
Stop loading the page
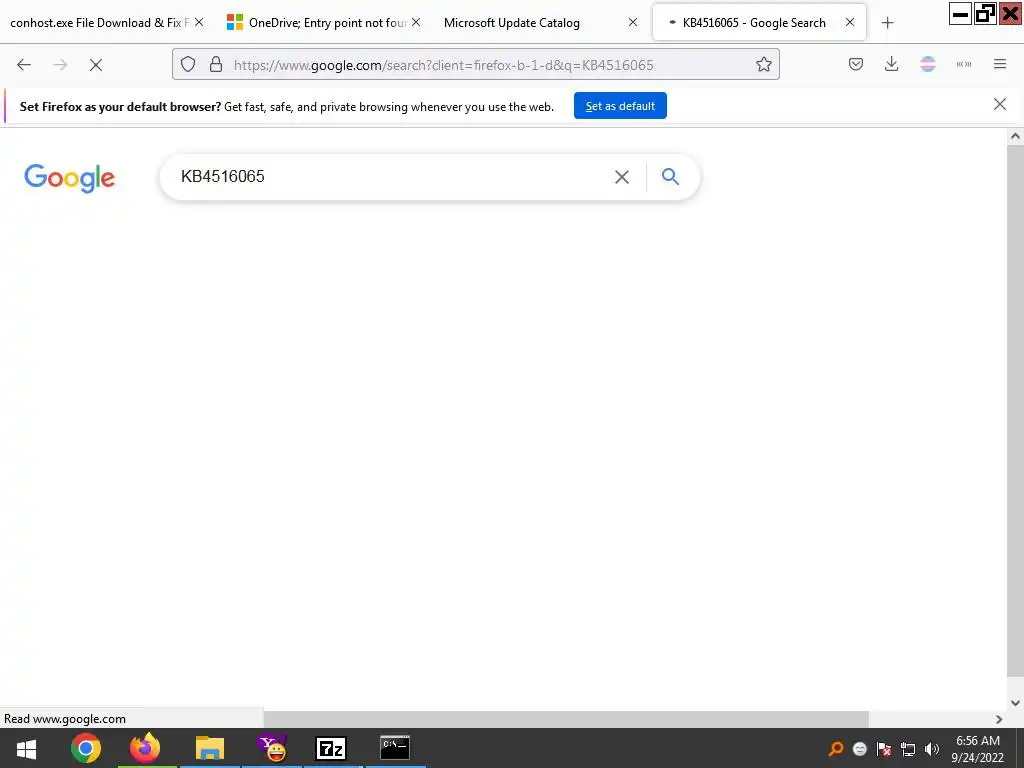(x=96, y=65)
